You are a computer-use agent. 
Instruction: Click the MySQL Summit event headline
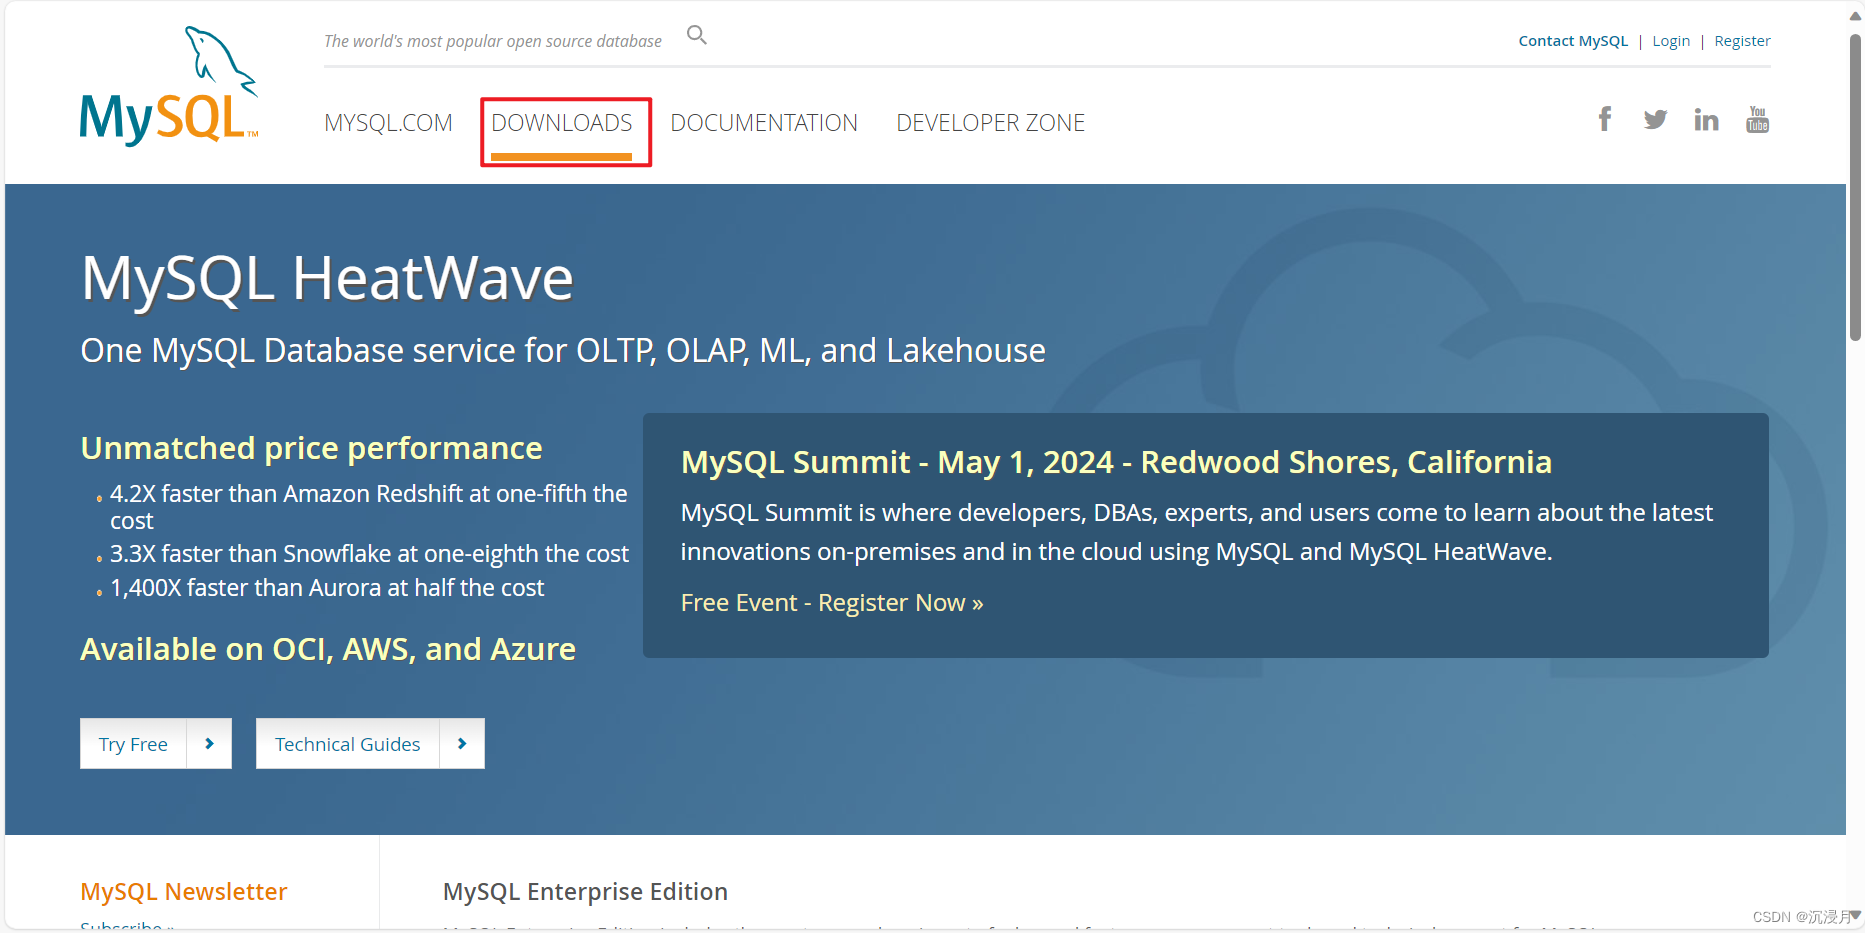(1116, 462)
